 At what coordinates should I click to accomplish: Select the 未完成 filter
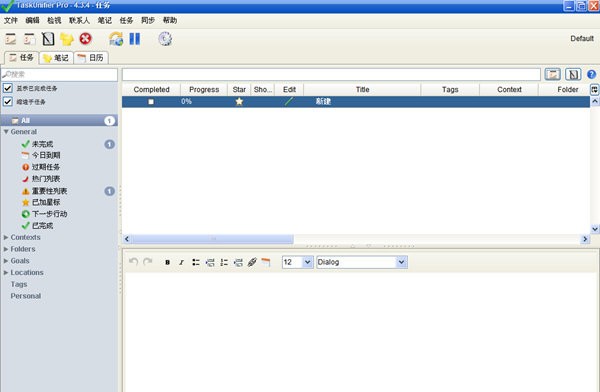pyautogui.click(x=42, y=144)
